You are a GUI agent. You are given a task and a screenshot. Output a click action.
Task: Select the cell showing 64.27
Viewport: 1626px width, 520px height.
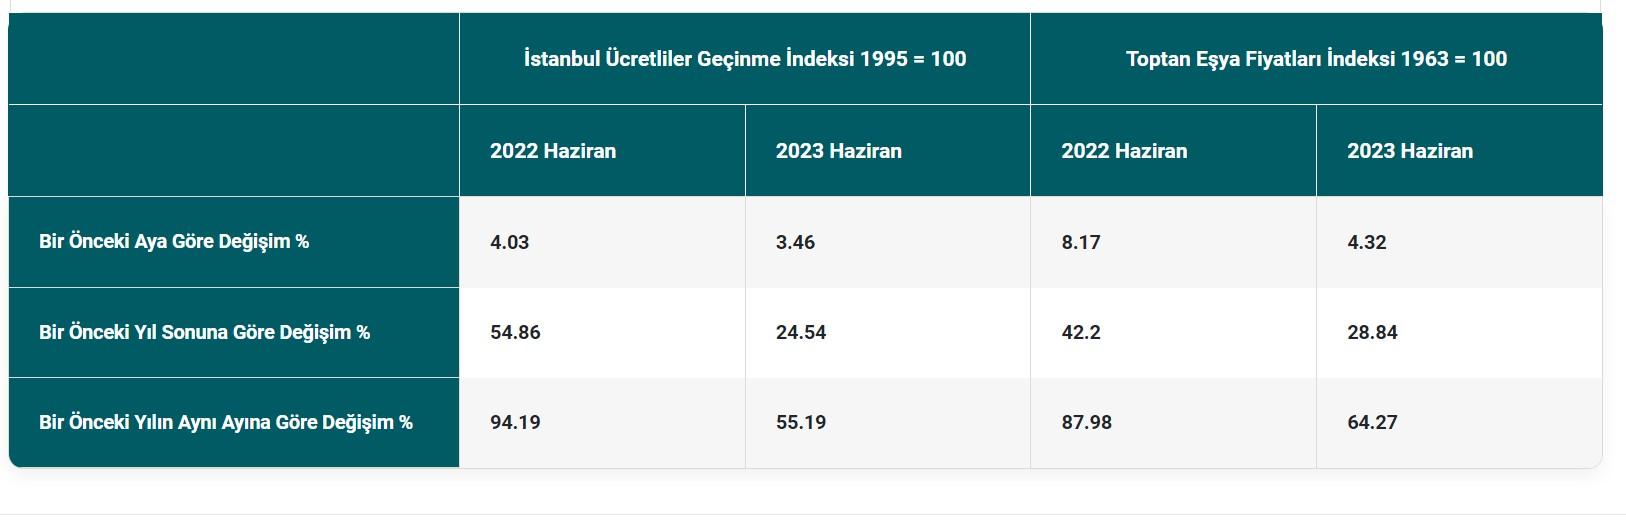coord(1372,422)
